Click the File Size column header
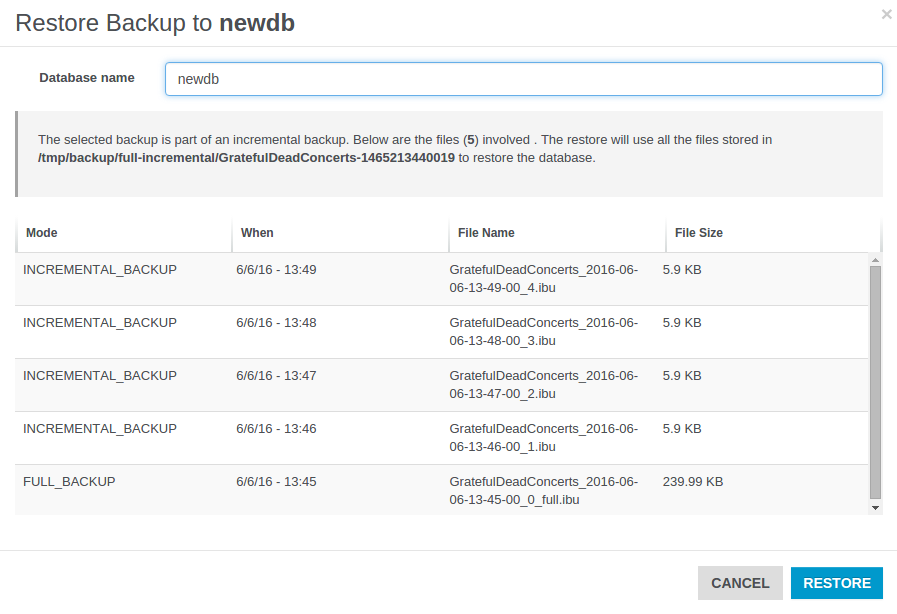This screenshot has width=897, height=614. click(x=698, y=233)
